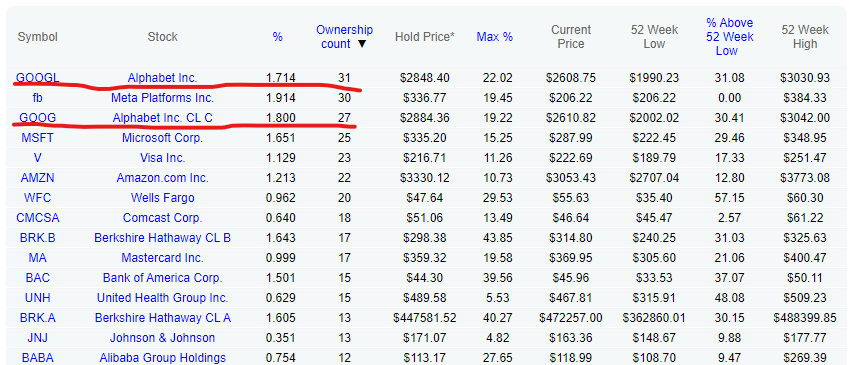Select Berkshire CL A current price $472257.00
This screenshot has width=853, height=365.
(x=571, y=318)
